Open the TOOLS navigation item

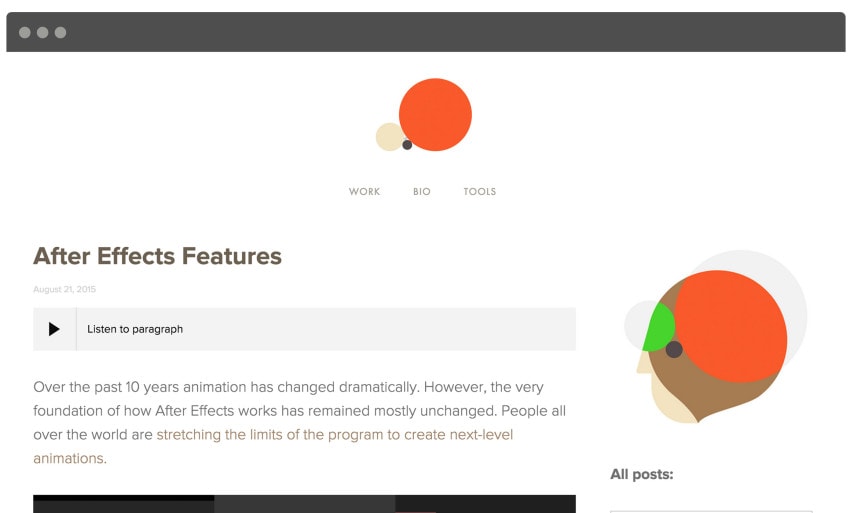pyautogui.click(x=480, y=191)
